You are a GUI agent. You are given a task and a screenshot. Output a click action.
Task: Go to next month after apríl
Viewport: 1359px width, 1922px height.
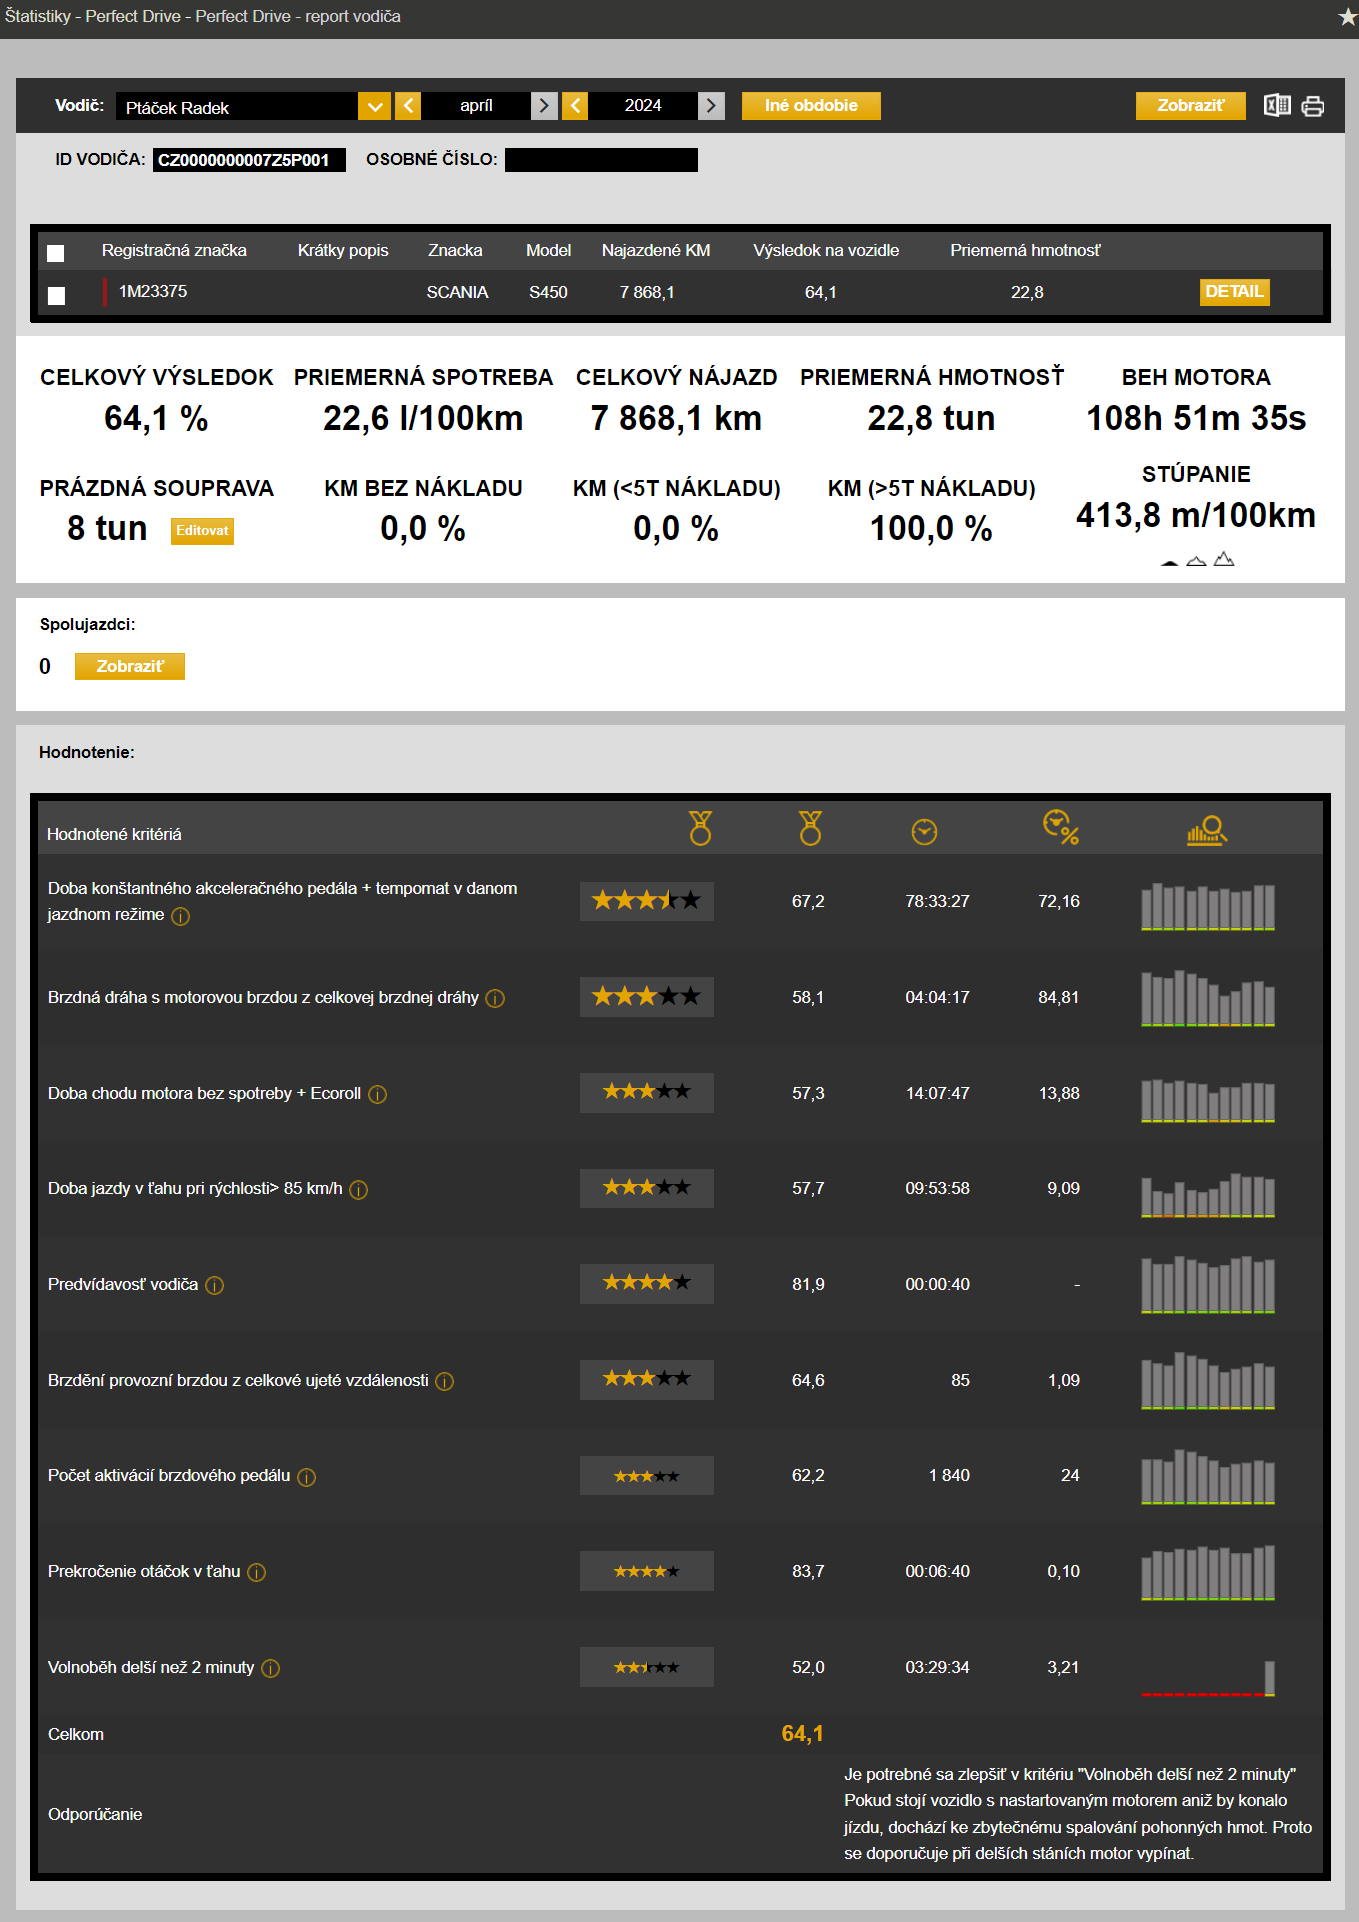pyautogui.click(x=544, y=106)
